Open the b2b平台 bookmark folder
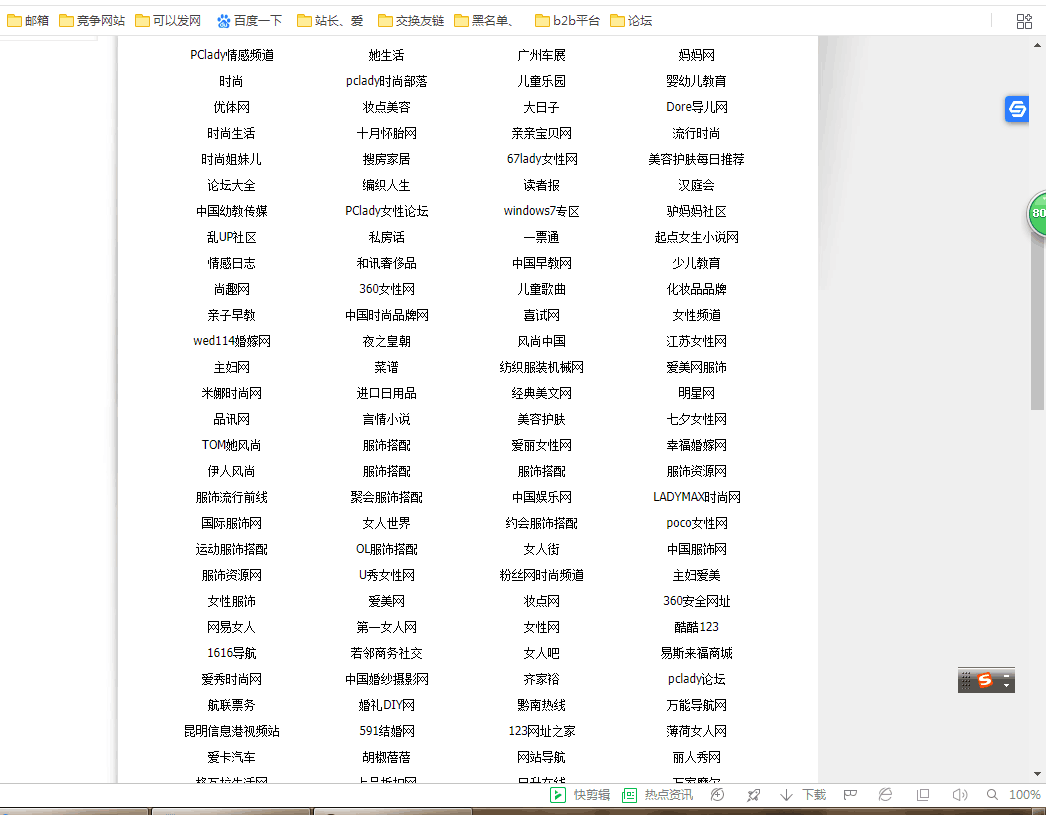1046x815 pixels. pos(568,21)
